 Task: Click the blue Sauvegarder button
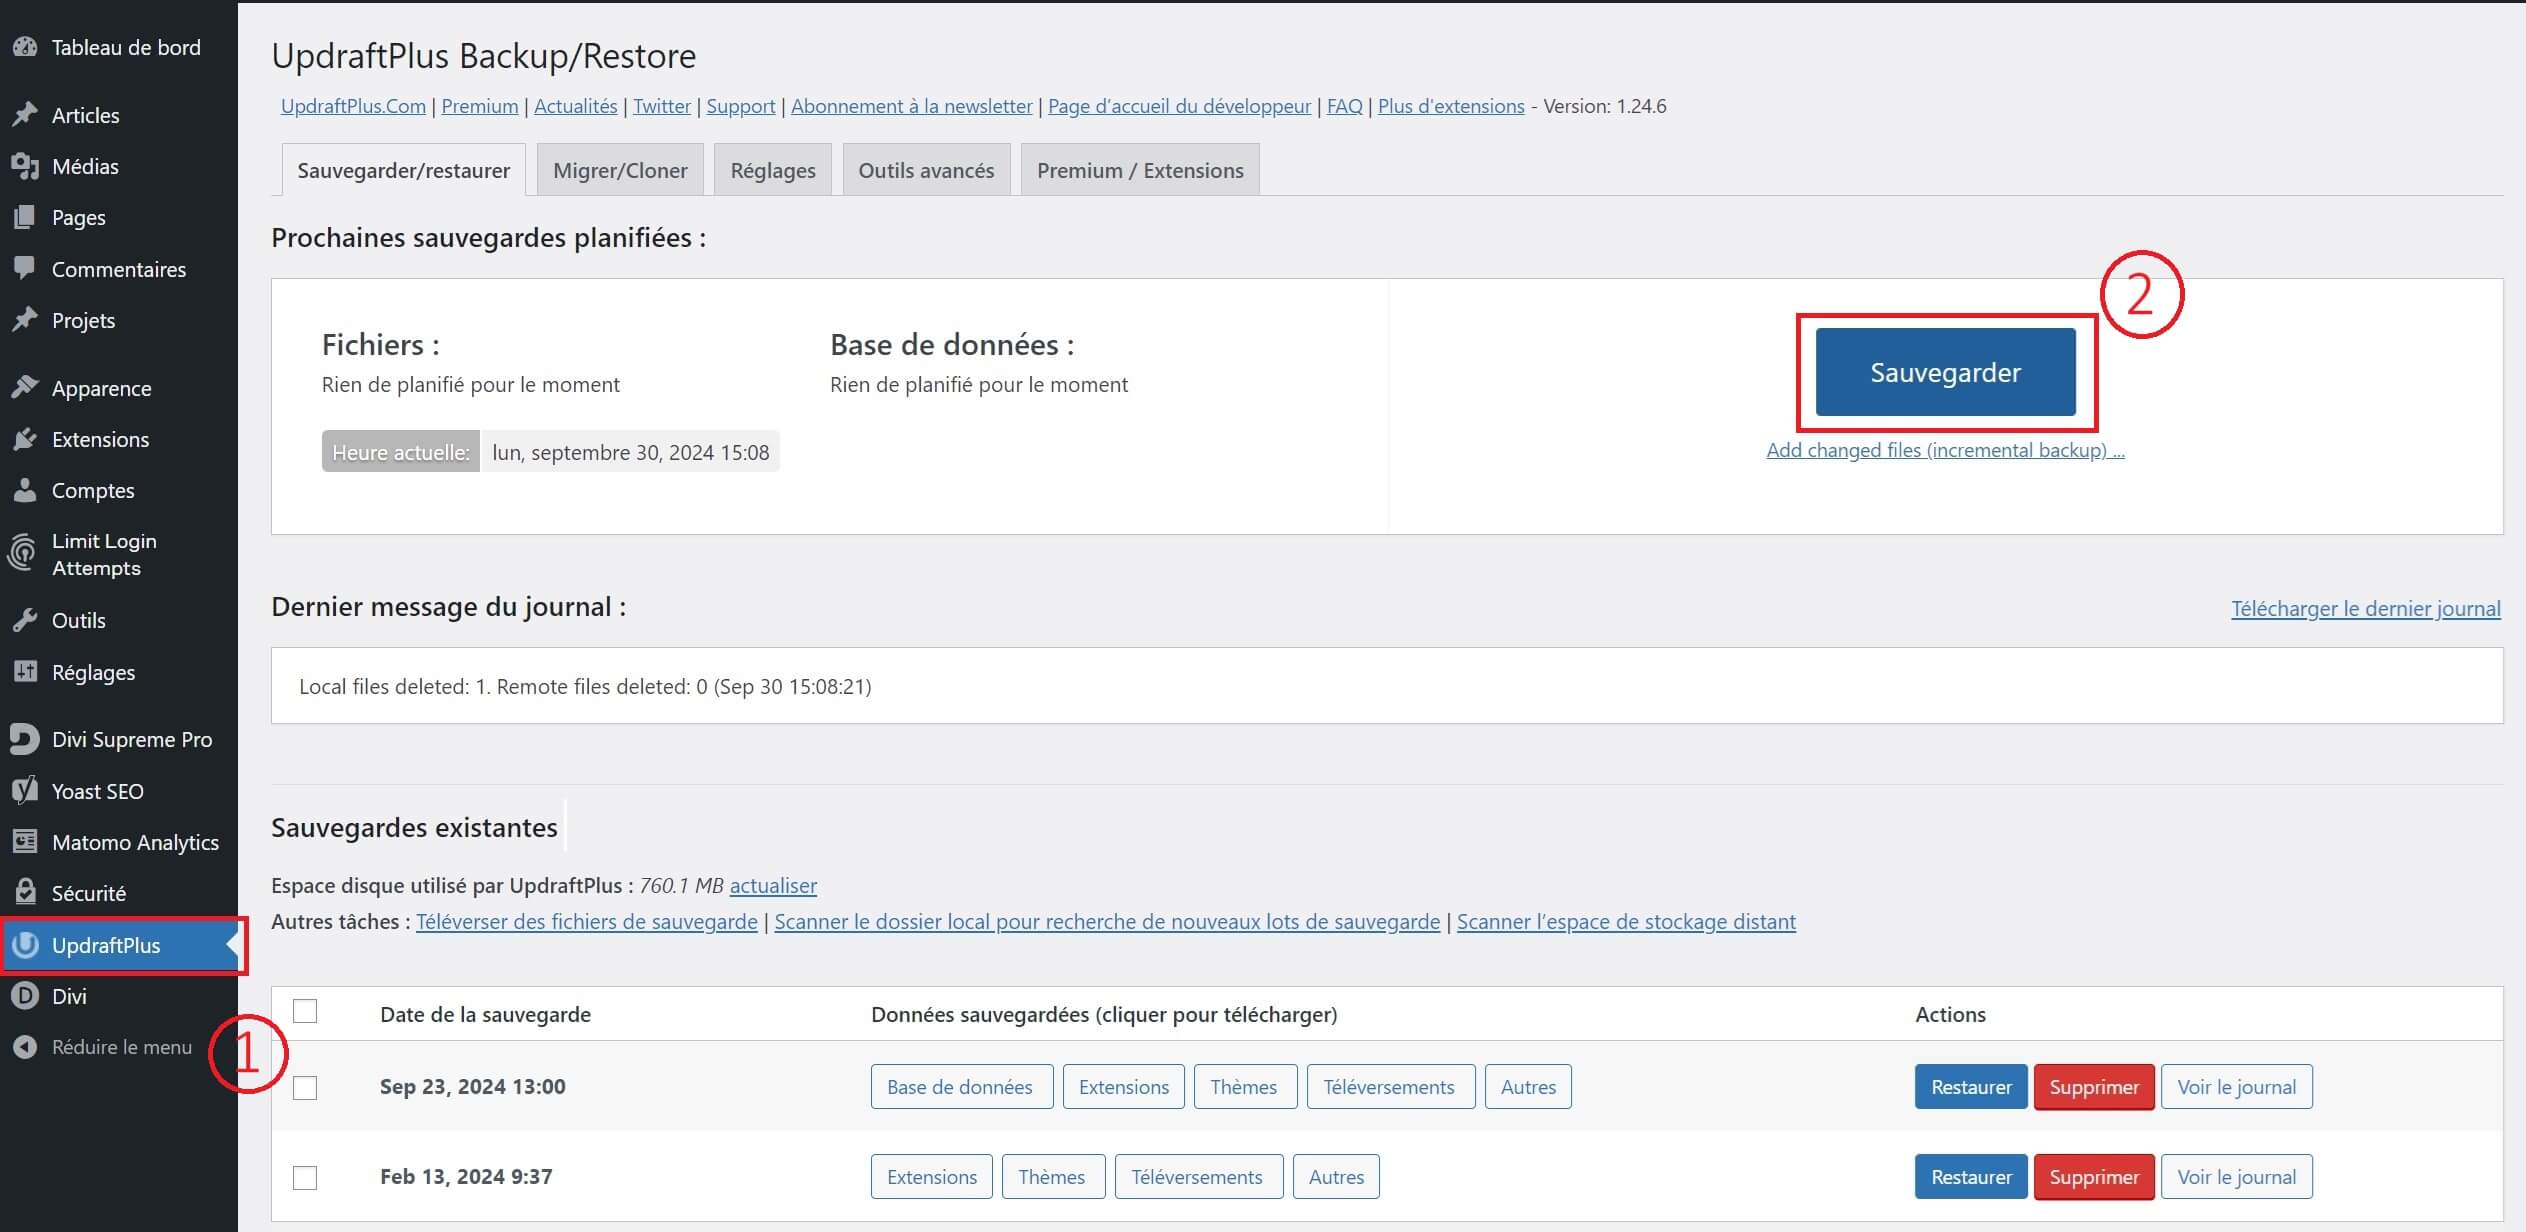pyautogui.click(x=1945, y=372)
